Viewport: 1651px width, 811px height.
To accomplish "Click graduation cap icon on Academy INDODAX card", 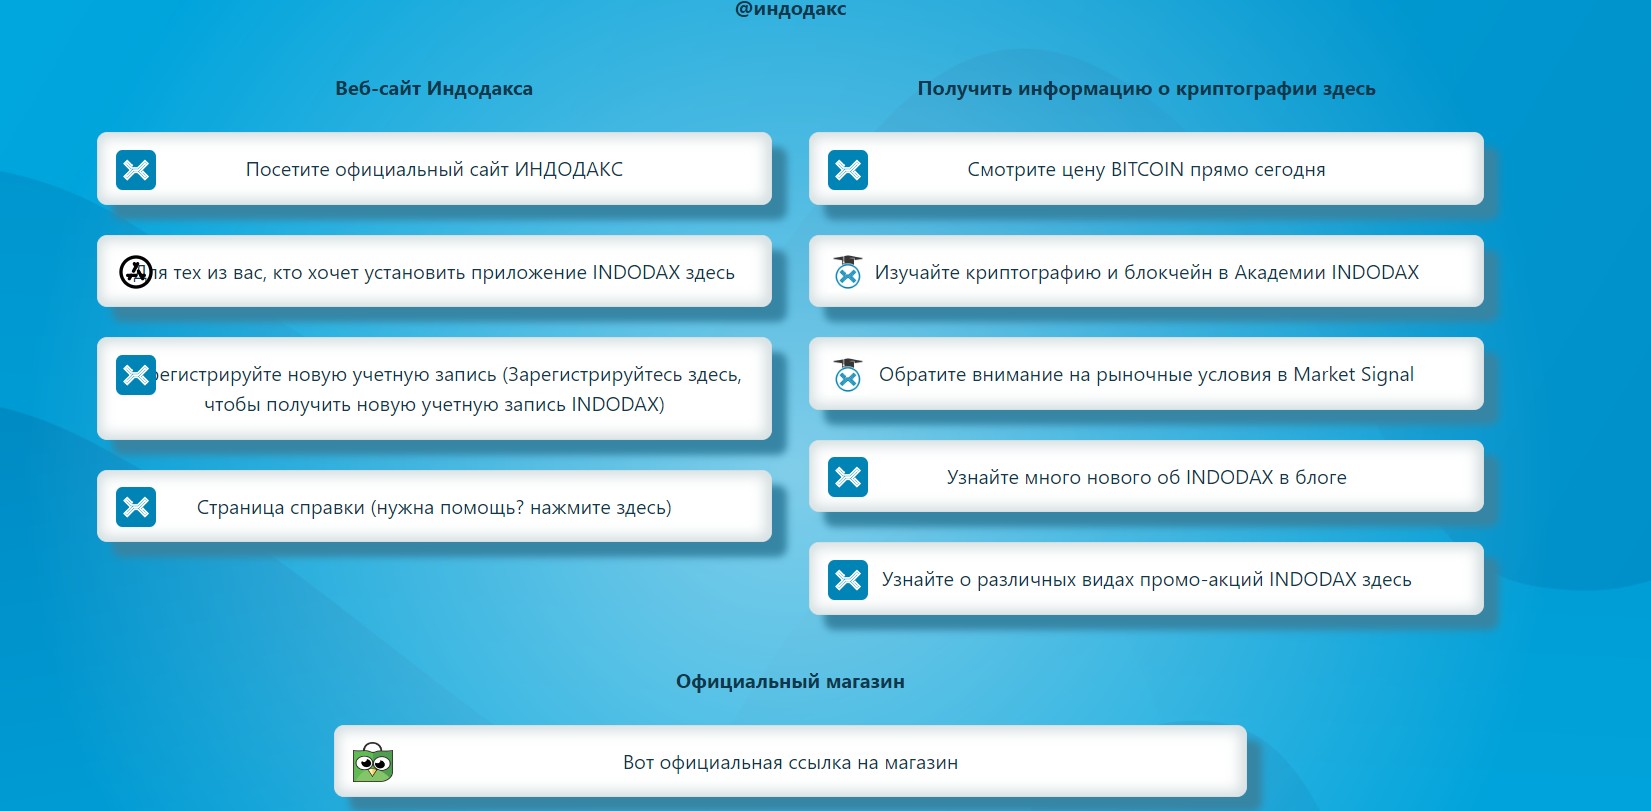I will 848,272.
